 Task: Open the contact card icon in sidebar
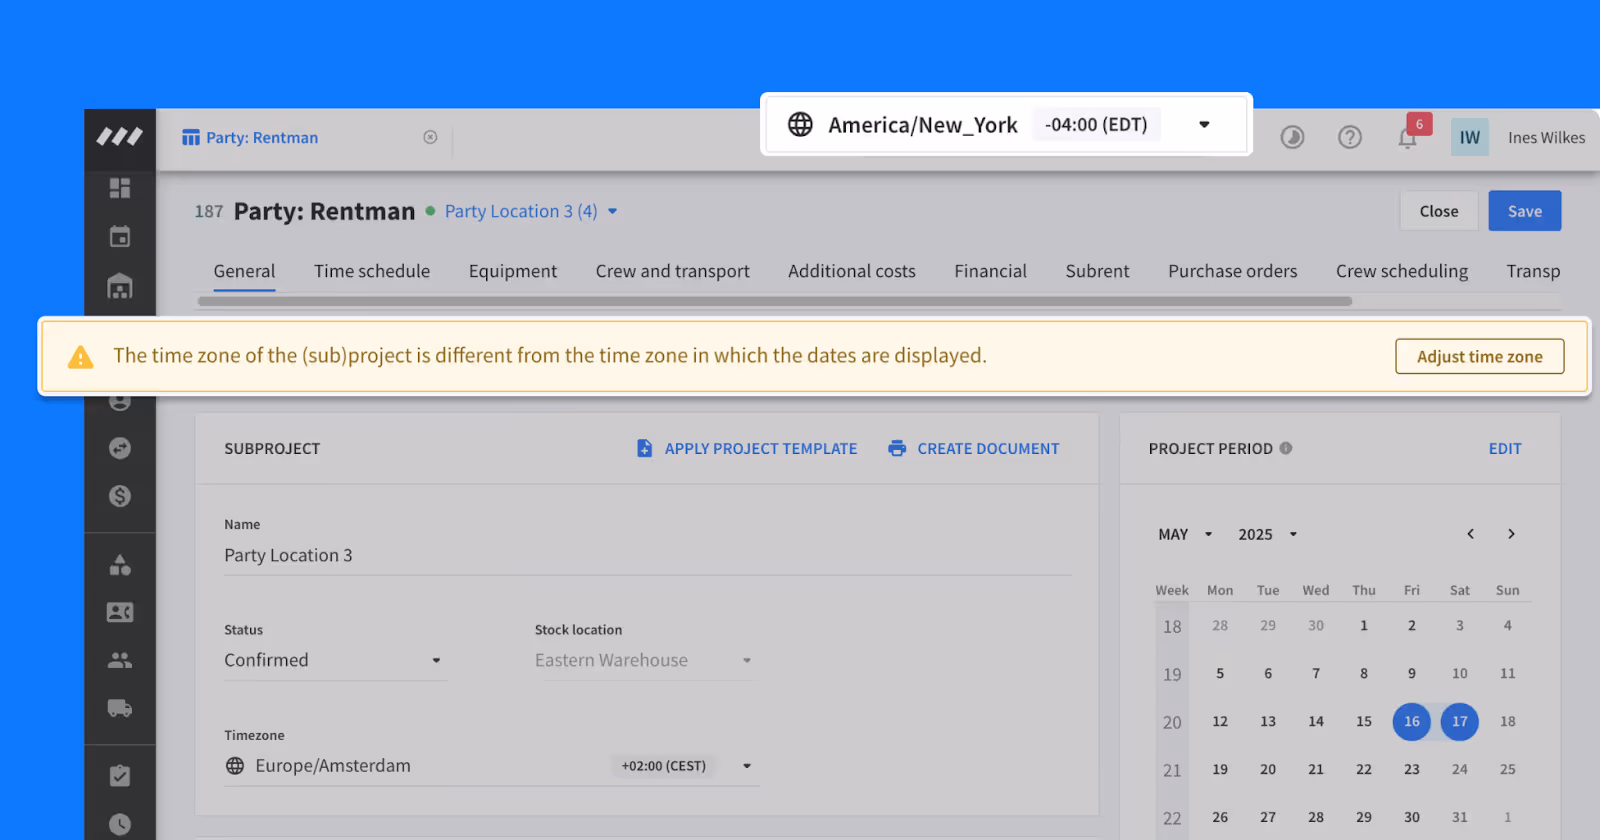[x=120, y=612]
